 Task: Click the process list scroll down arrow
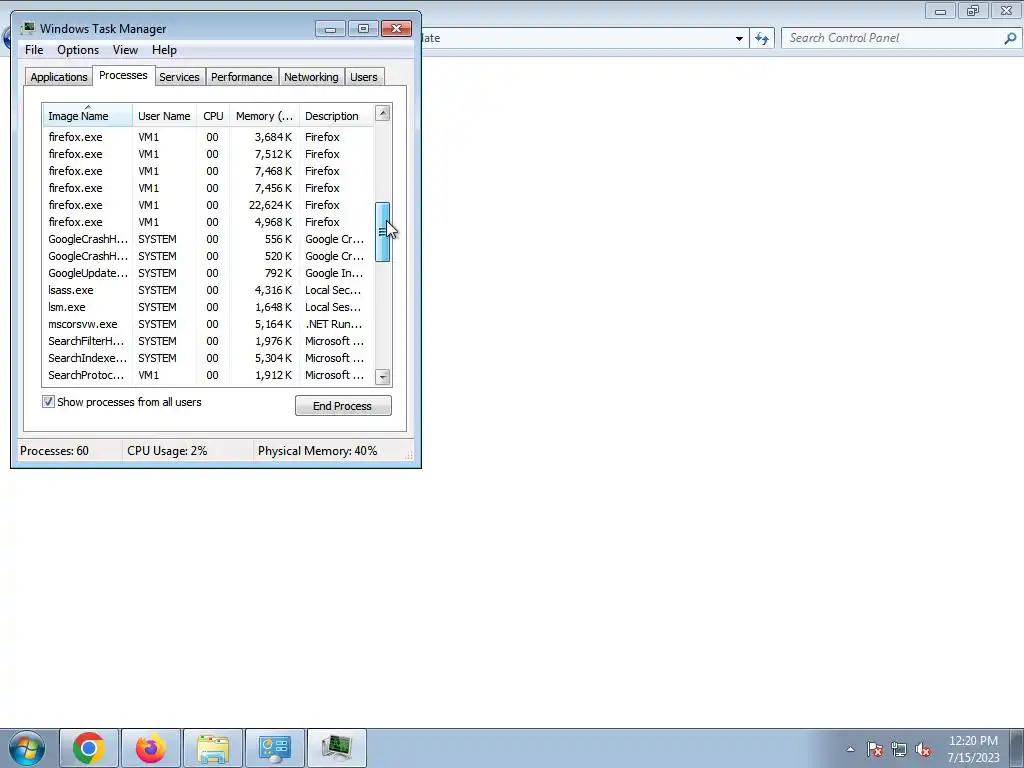coord(383,377)
